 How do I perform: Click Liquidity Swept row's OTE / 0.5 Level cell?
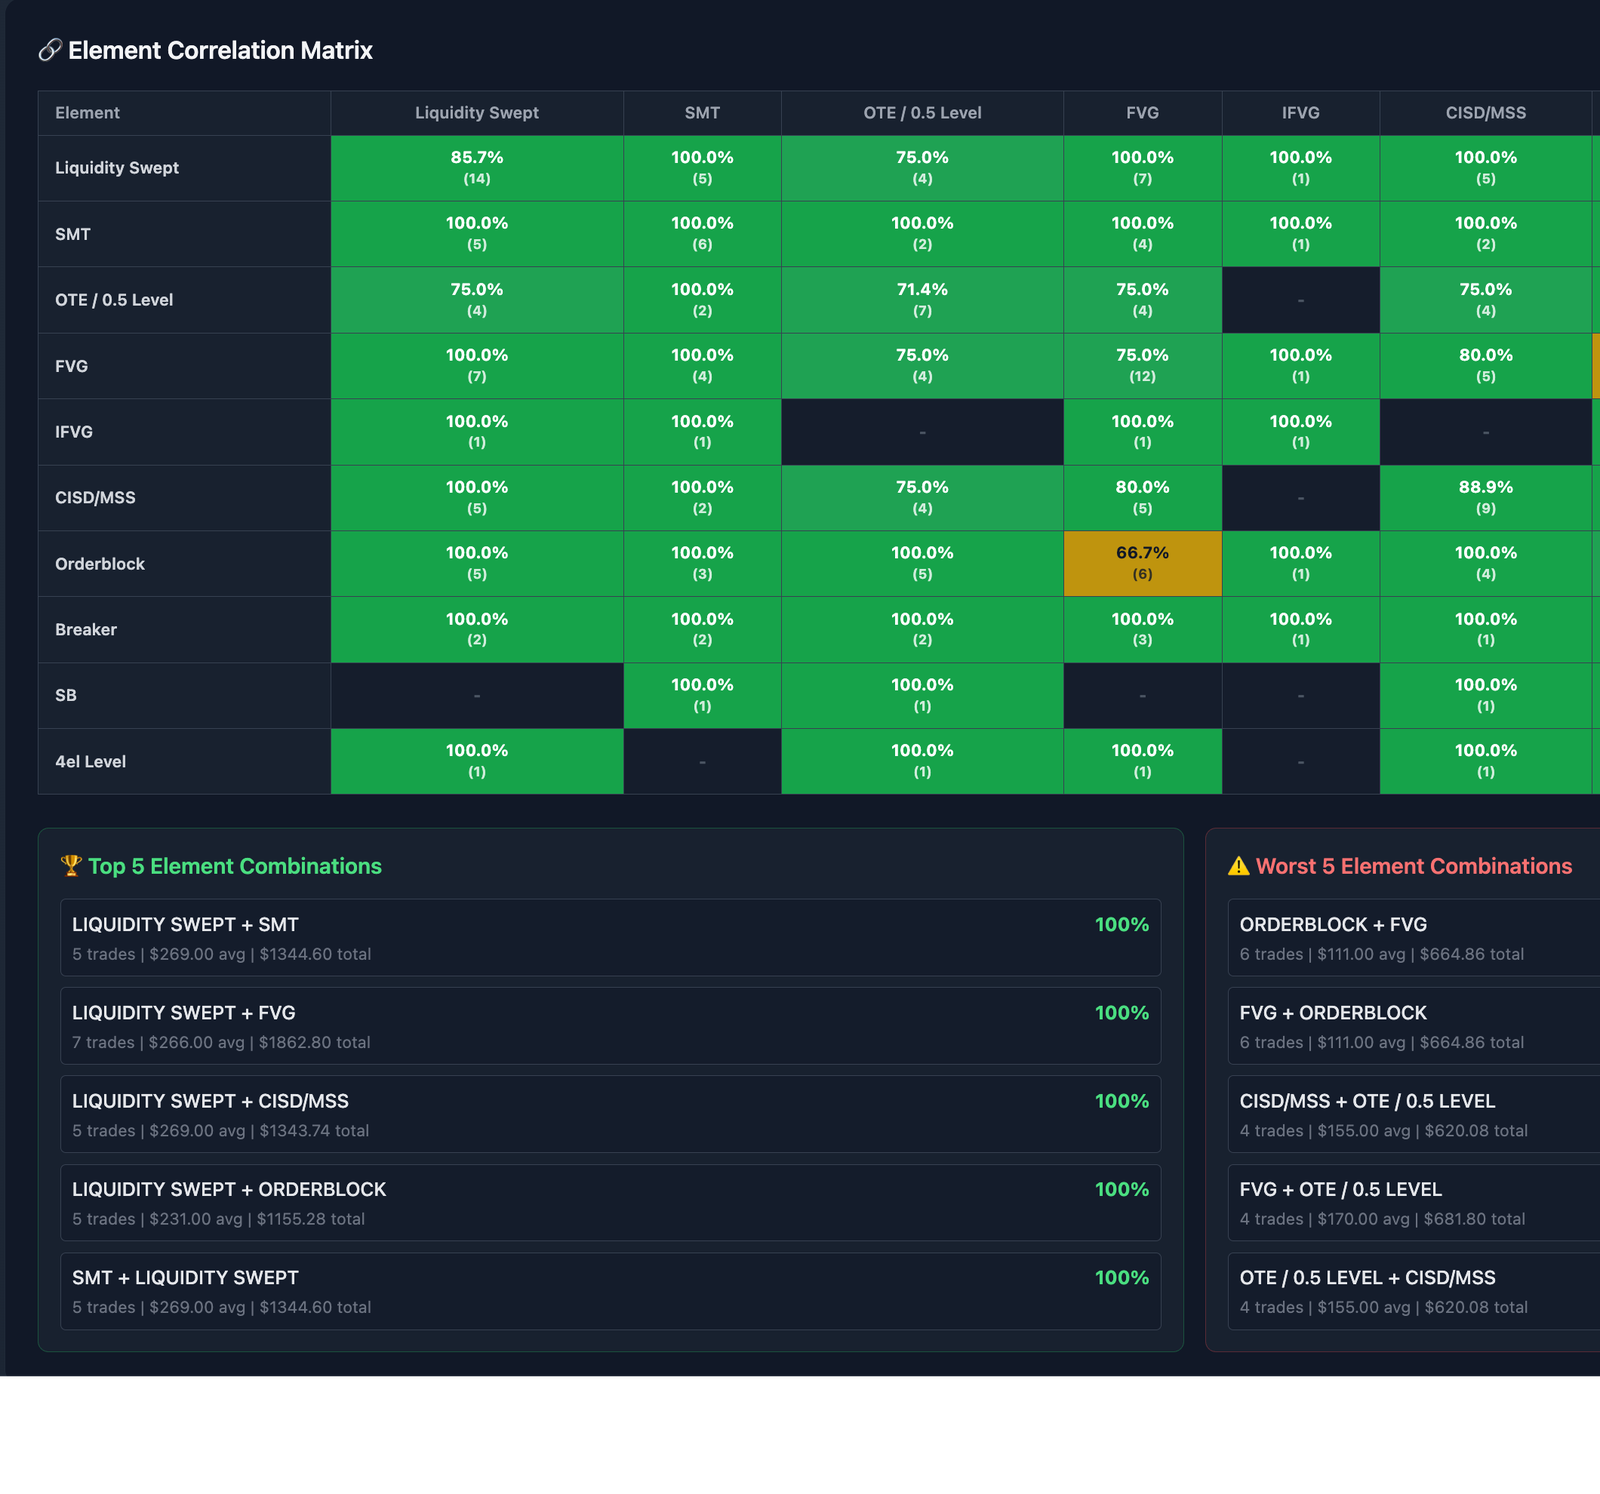tap(922, 168)
